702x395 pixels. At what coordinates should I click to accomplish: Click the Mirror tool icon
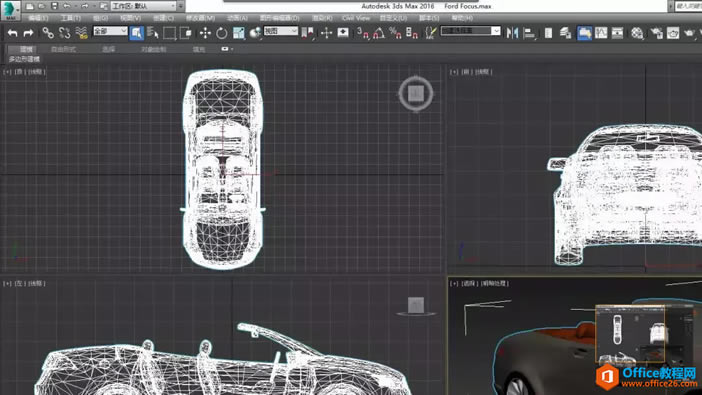coord(512,33)
